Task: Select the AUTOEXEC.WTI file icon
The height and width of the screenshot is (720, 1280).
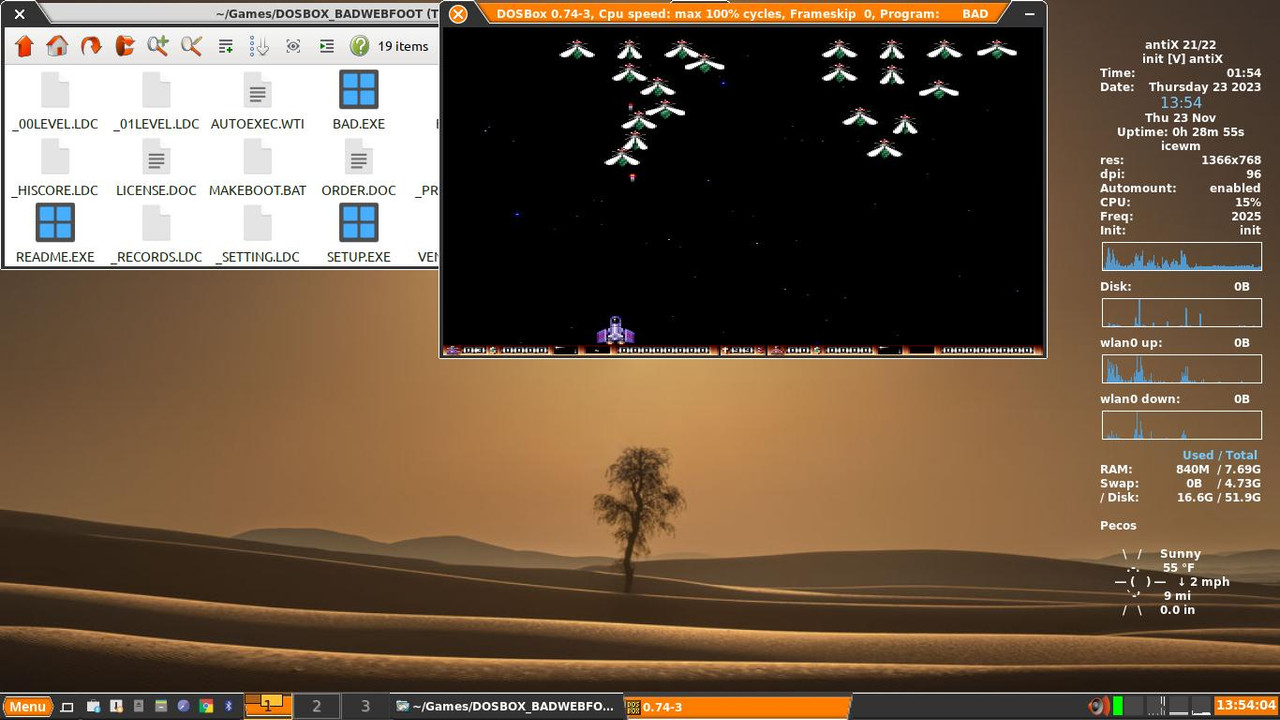Action: coord(257,91)
